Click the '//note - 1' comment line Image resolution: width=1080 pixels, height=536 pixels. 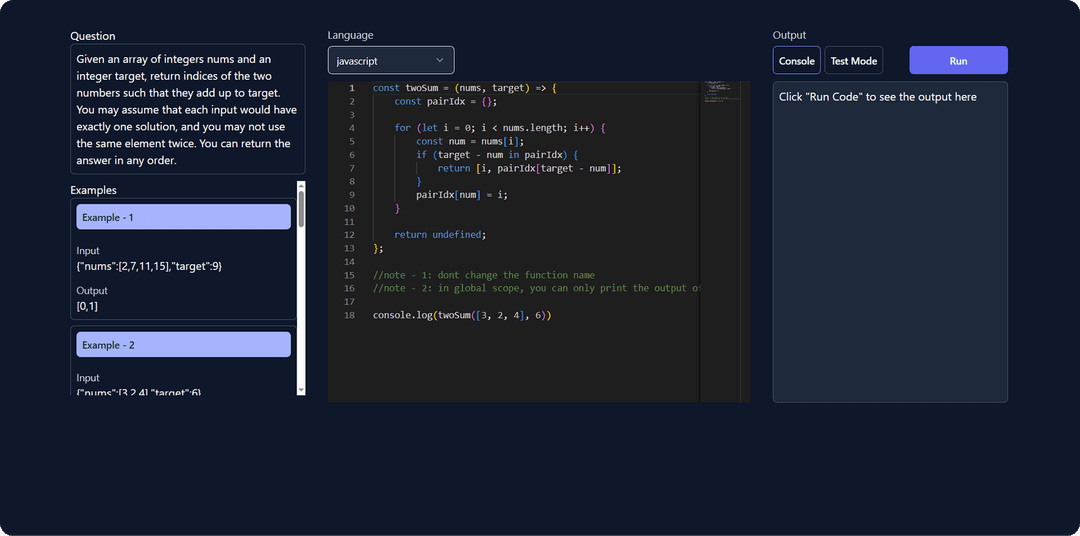pyautogui.click(x=484, y=275)
